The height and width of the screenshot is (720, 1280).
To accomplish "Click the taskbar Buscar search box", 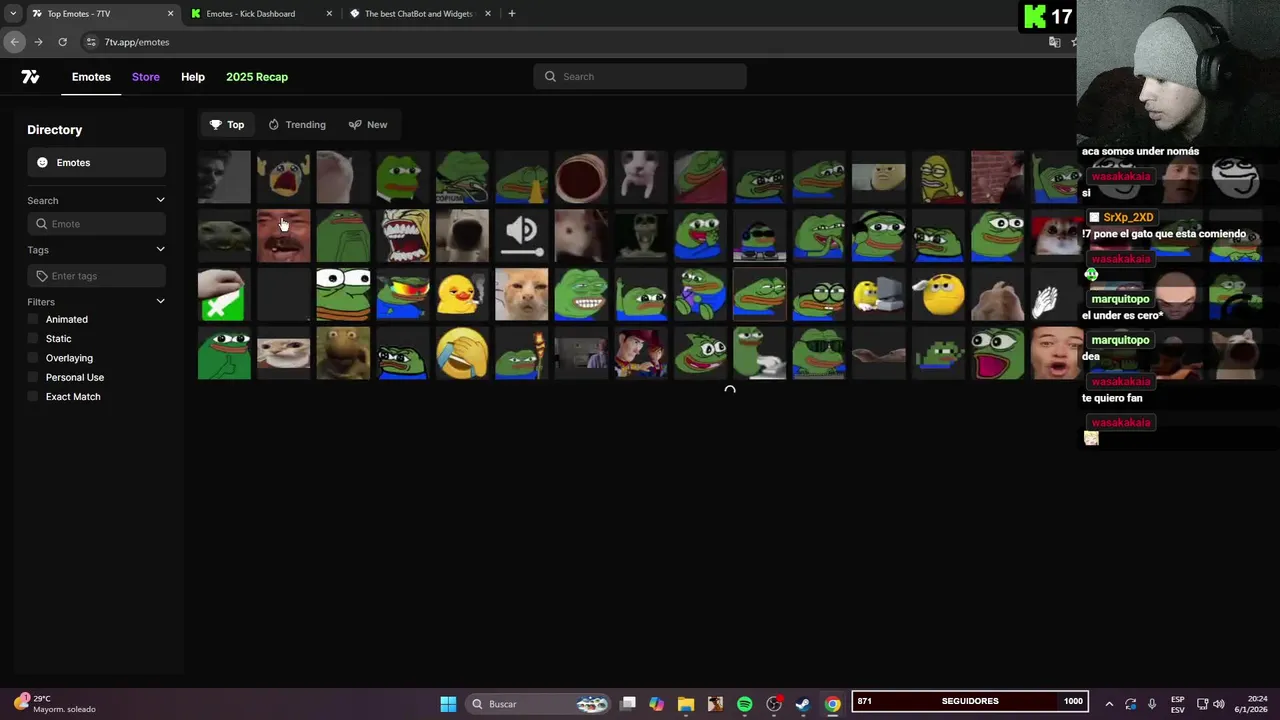I will [540, 704].
